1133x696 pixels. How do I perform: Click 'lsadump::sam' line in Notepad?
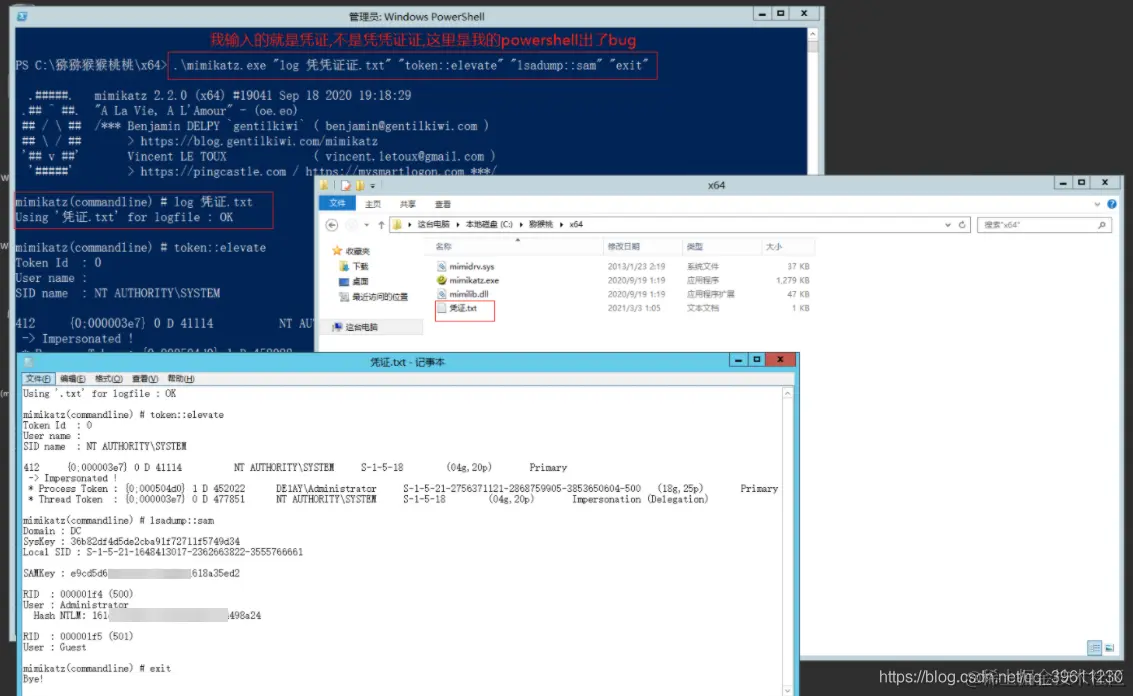point(119,520)
